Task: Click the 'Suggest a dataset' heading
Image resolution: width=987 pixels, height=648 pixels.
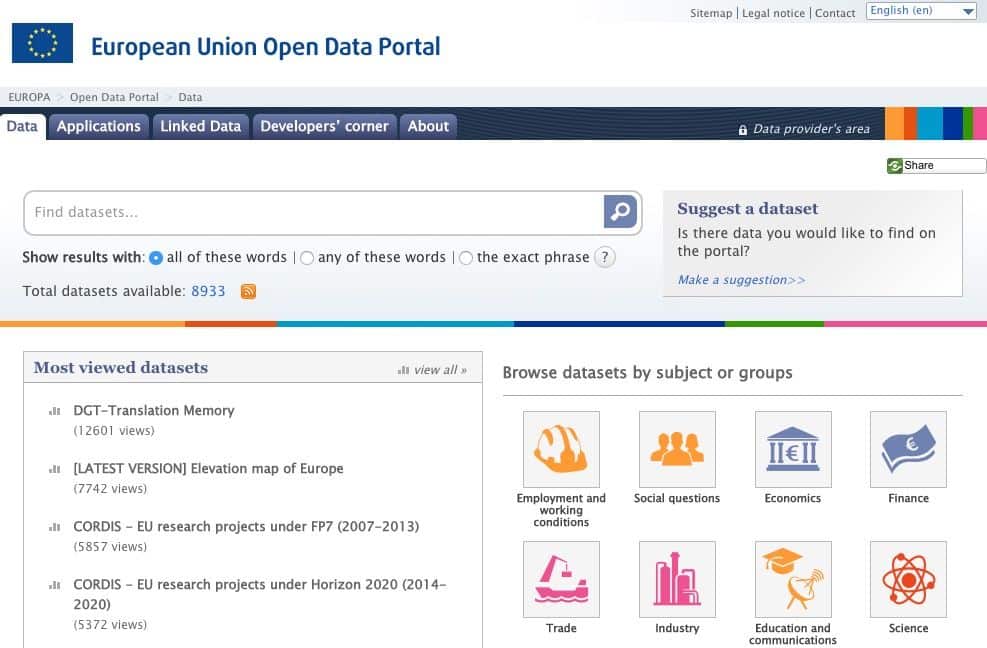Action: tap(748, 208)
